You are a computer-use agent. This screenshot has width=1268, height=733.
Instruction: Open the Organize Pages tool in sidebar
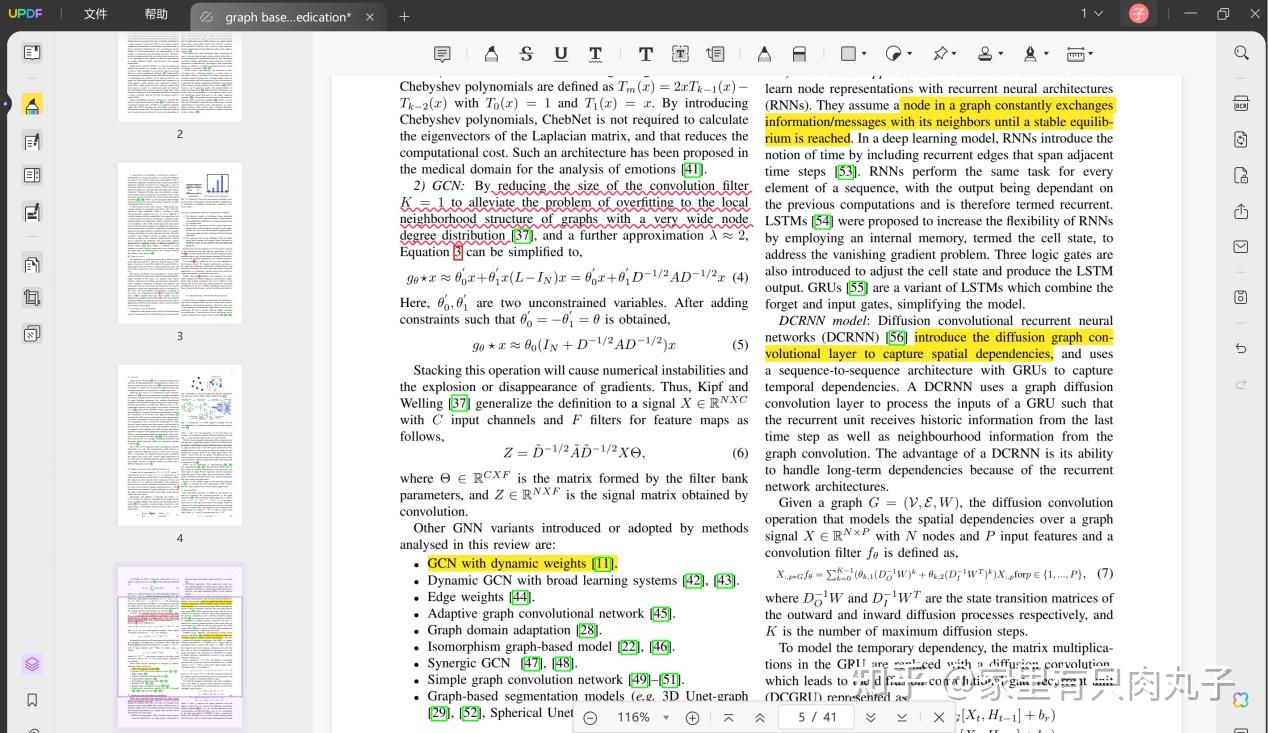32,265
